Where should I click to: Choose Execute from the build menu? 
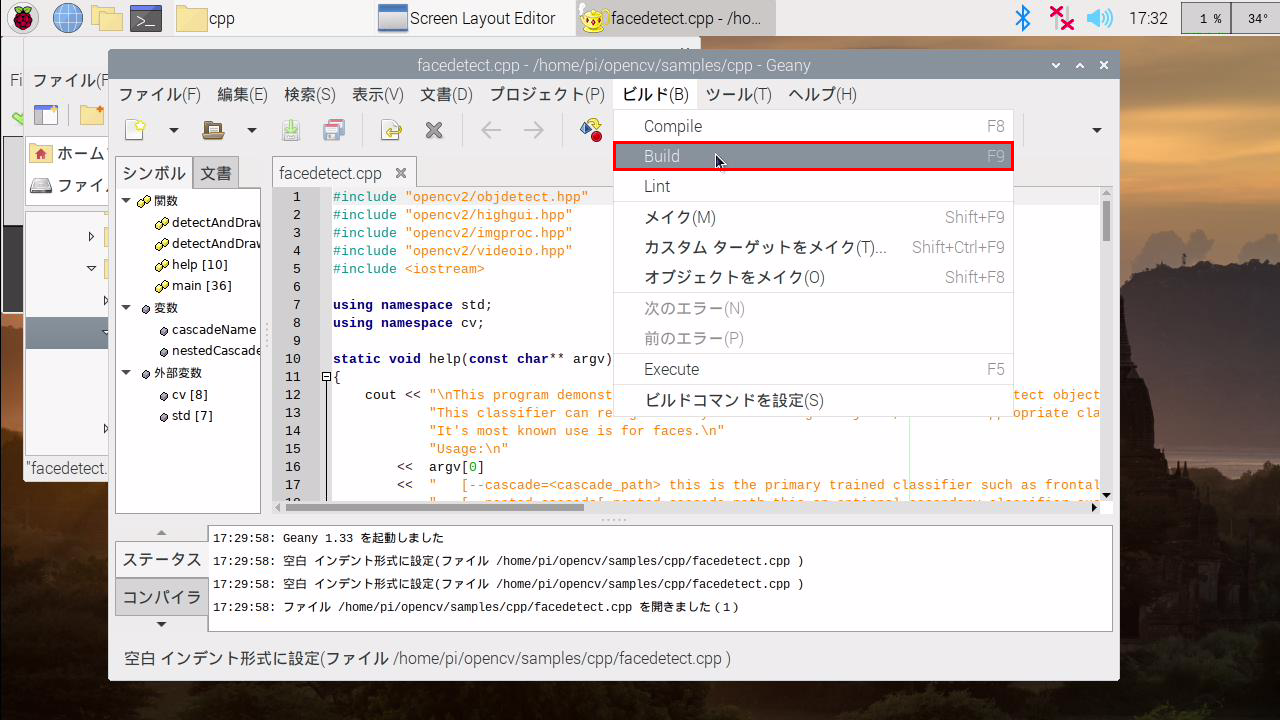tap(813, 369)
